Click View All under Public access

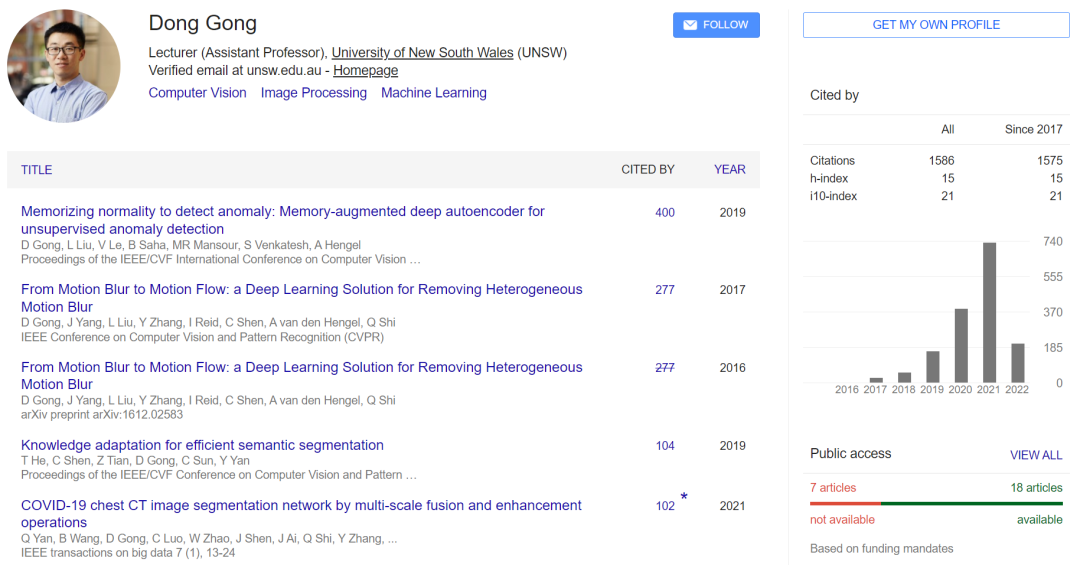pyautogui.click(x=1035, y=455)
